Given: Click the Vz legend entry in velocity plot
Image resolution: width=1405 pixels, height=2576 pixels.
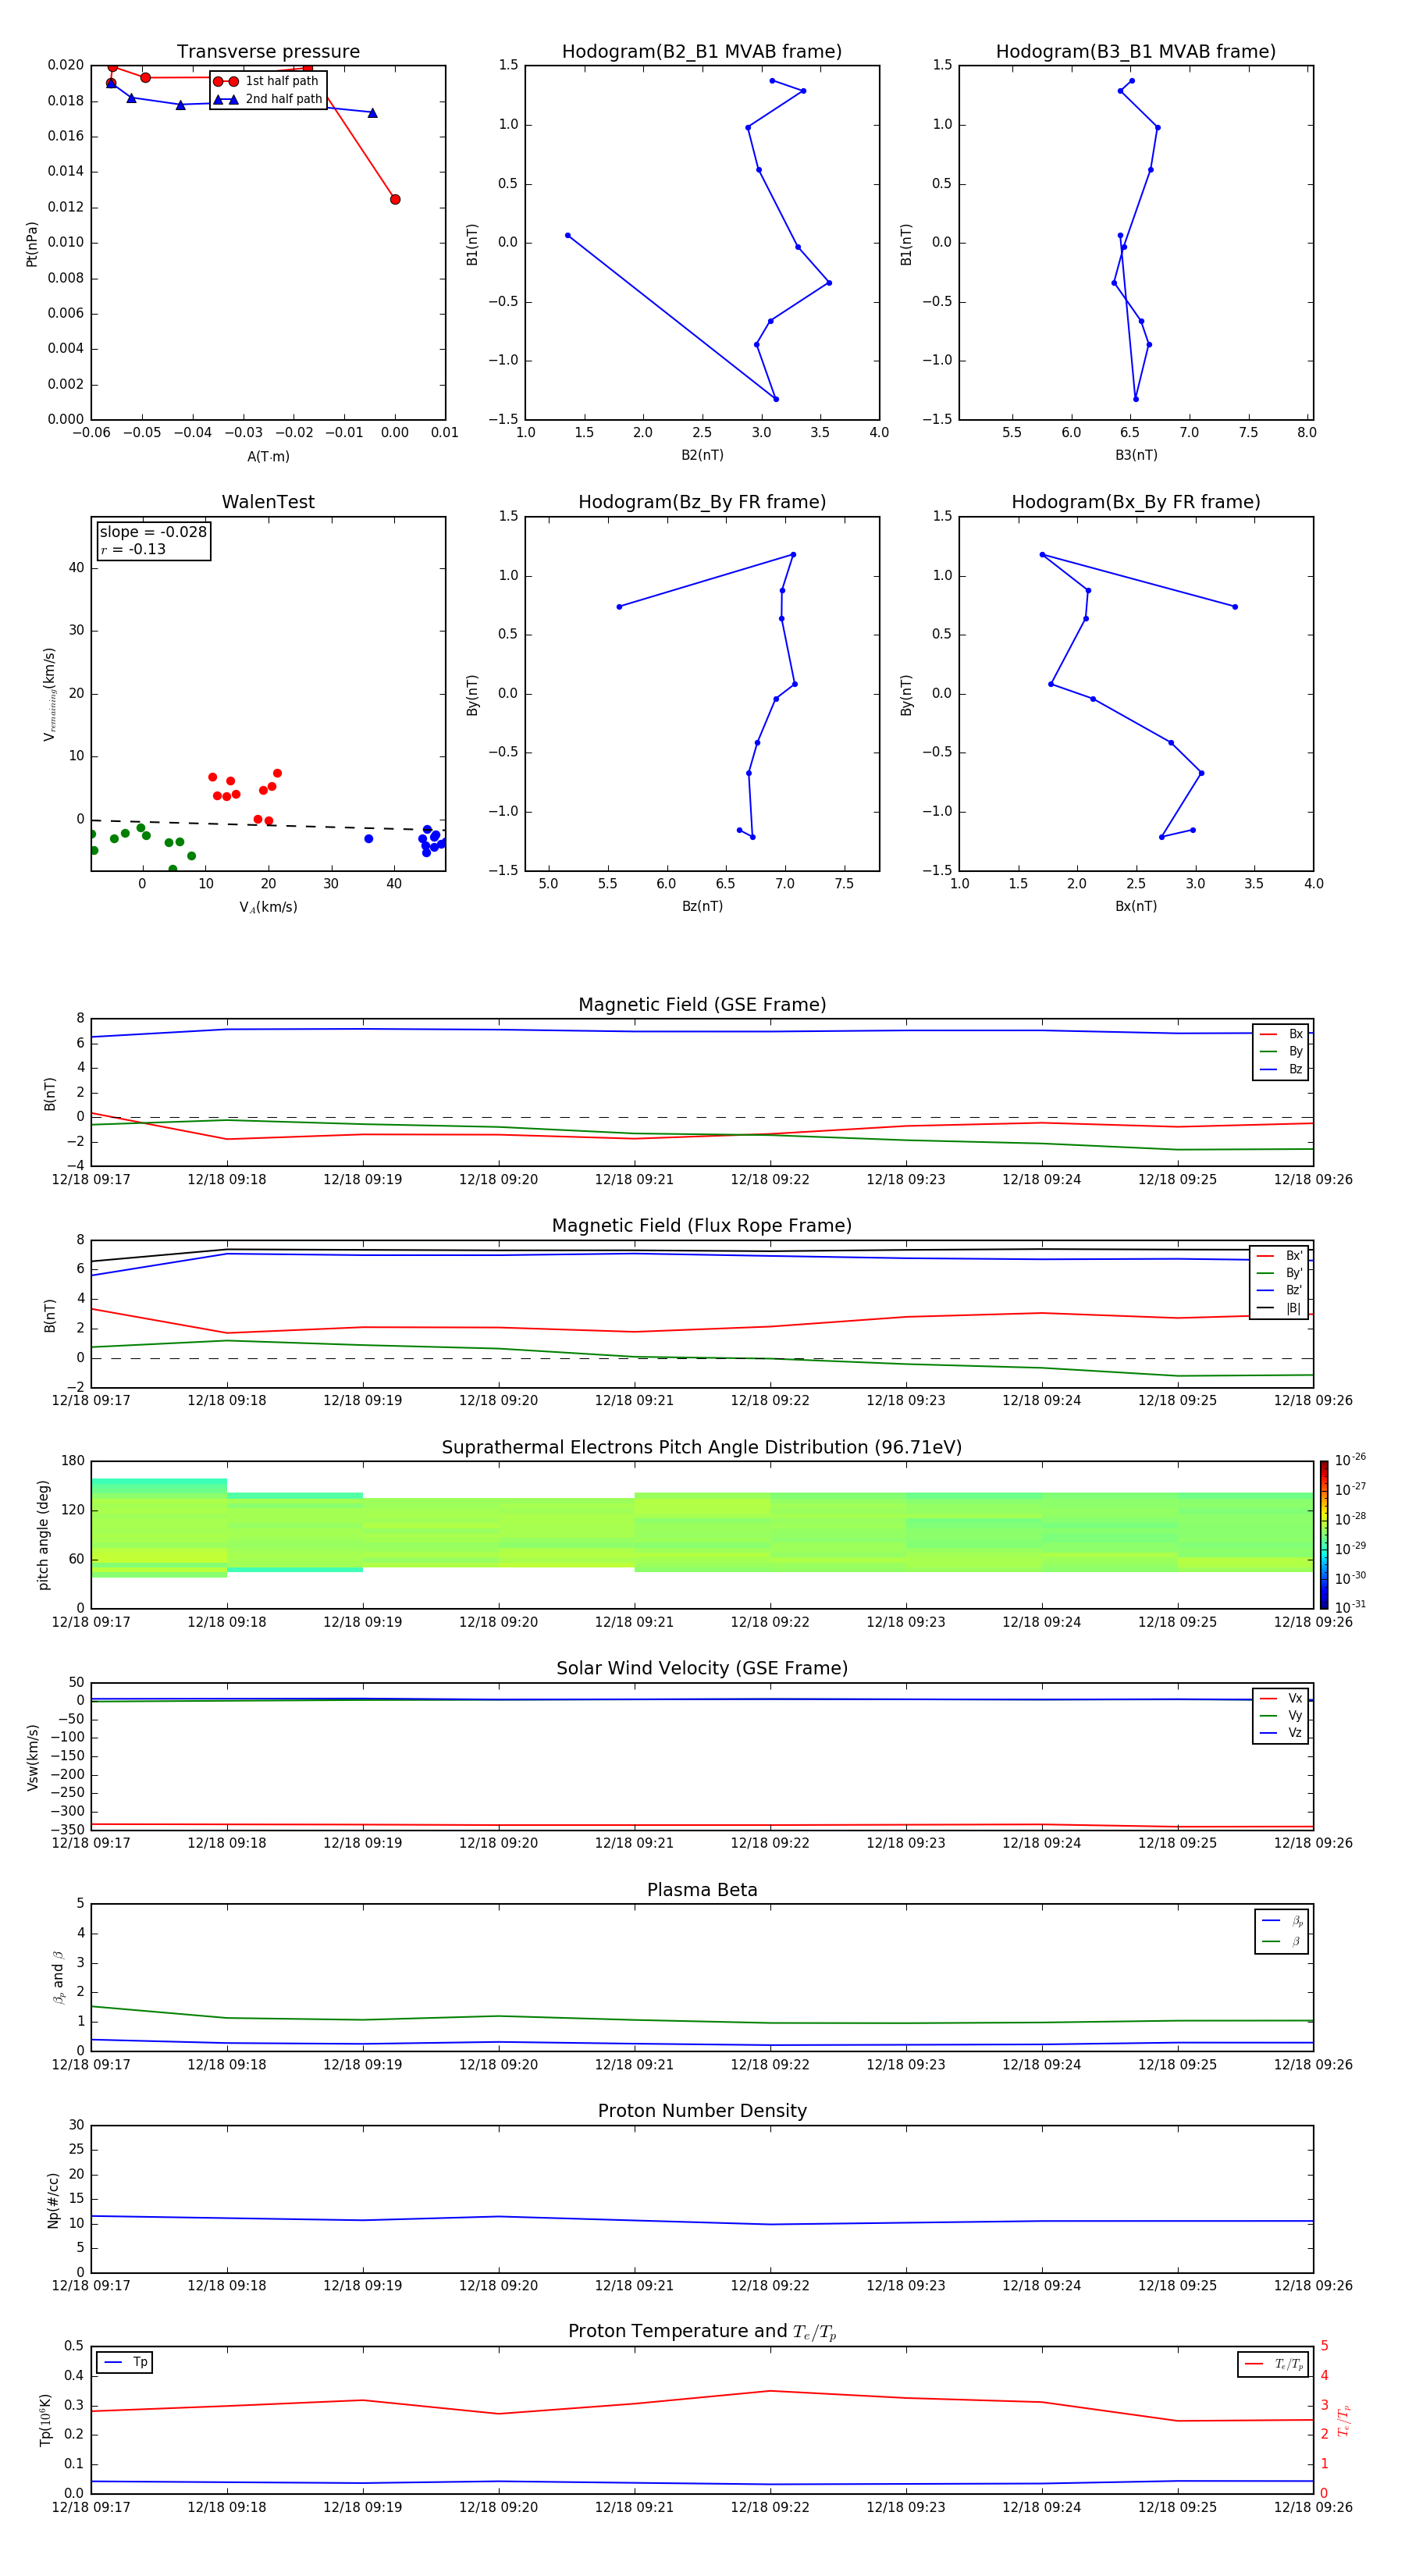Looking at the screenshot, I should point(1281,1733).
